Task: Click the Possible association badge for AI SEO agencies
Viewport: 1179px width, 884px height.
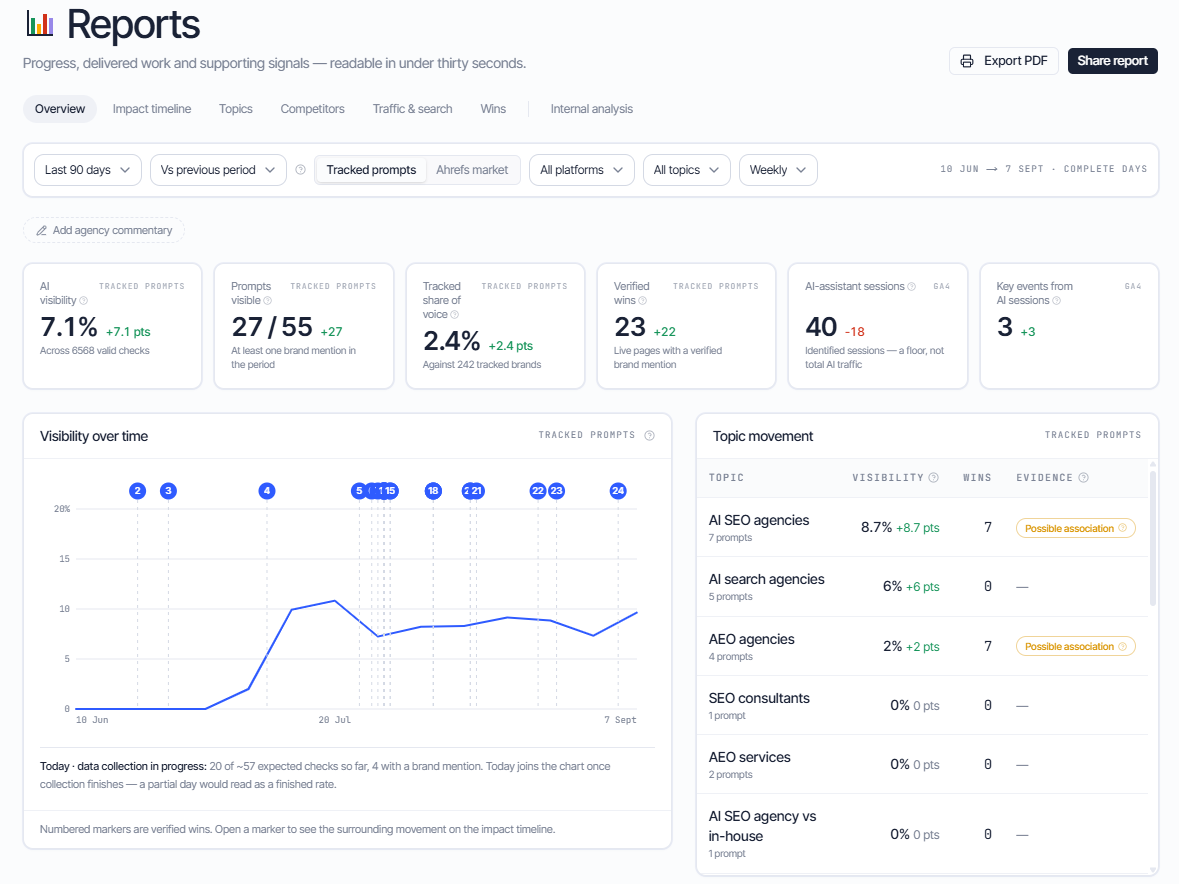Action: pos(1075,528)
